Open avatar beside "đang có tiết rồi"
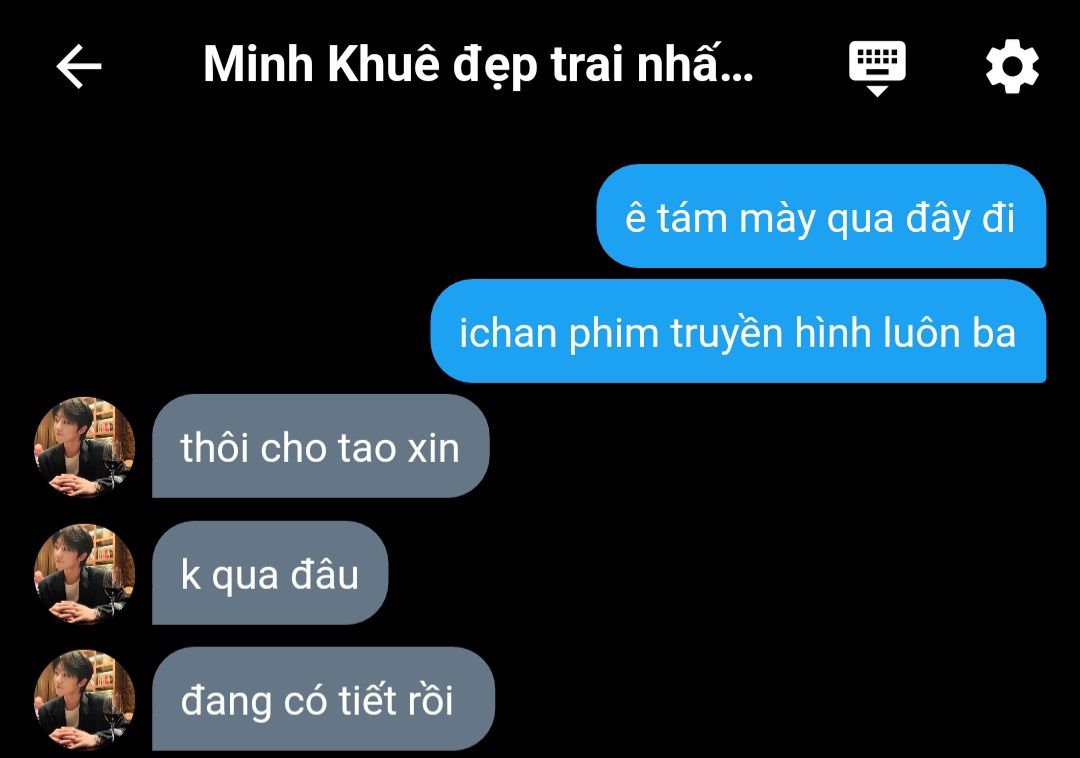 click(x=85, y=699)
